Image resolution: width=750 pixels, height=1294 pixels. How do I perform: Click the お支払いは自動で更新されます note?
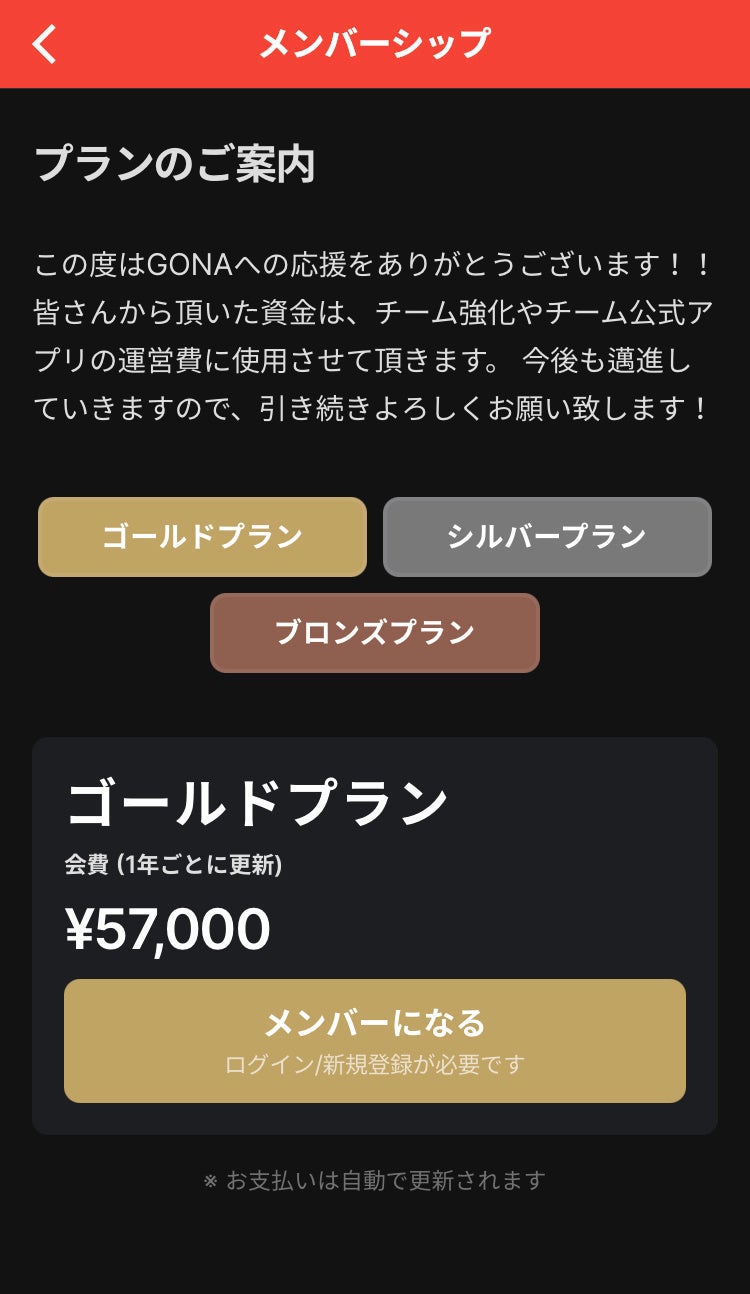coord(385,1181)
